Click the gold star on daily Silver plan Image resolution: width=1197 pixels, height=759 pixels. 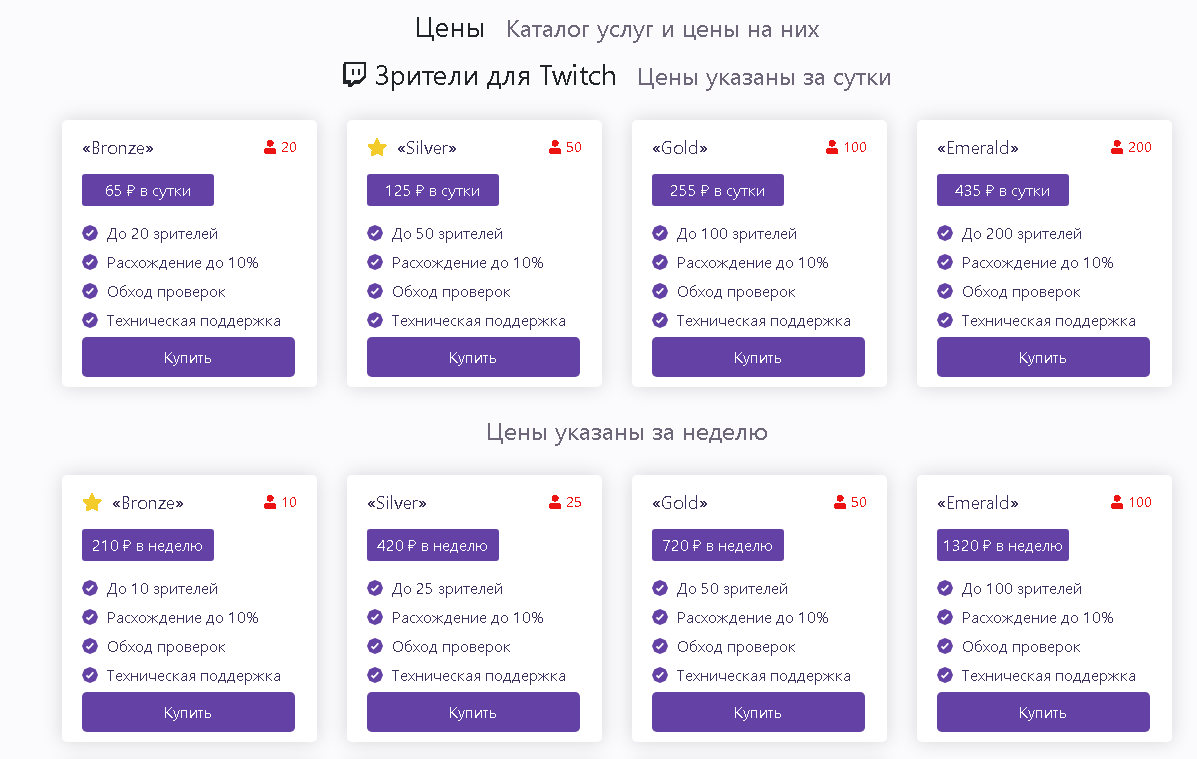(377, 147)
